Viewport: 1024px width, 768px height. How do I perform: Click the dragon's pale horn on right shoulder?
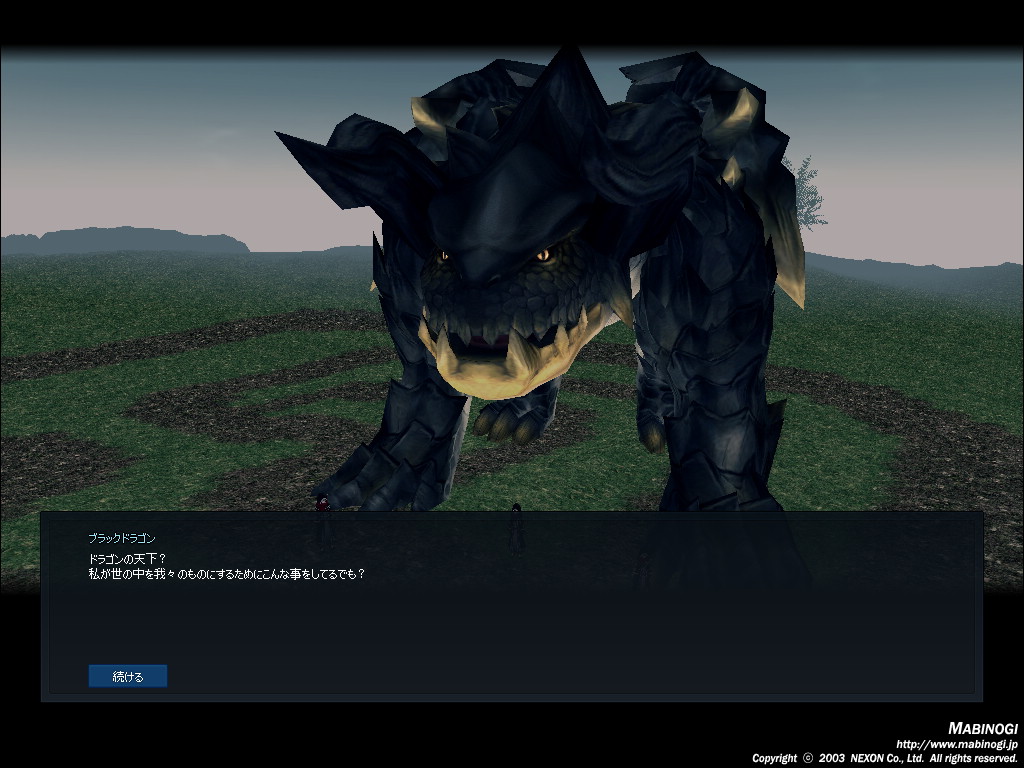[742, 110]
